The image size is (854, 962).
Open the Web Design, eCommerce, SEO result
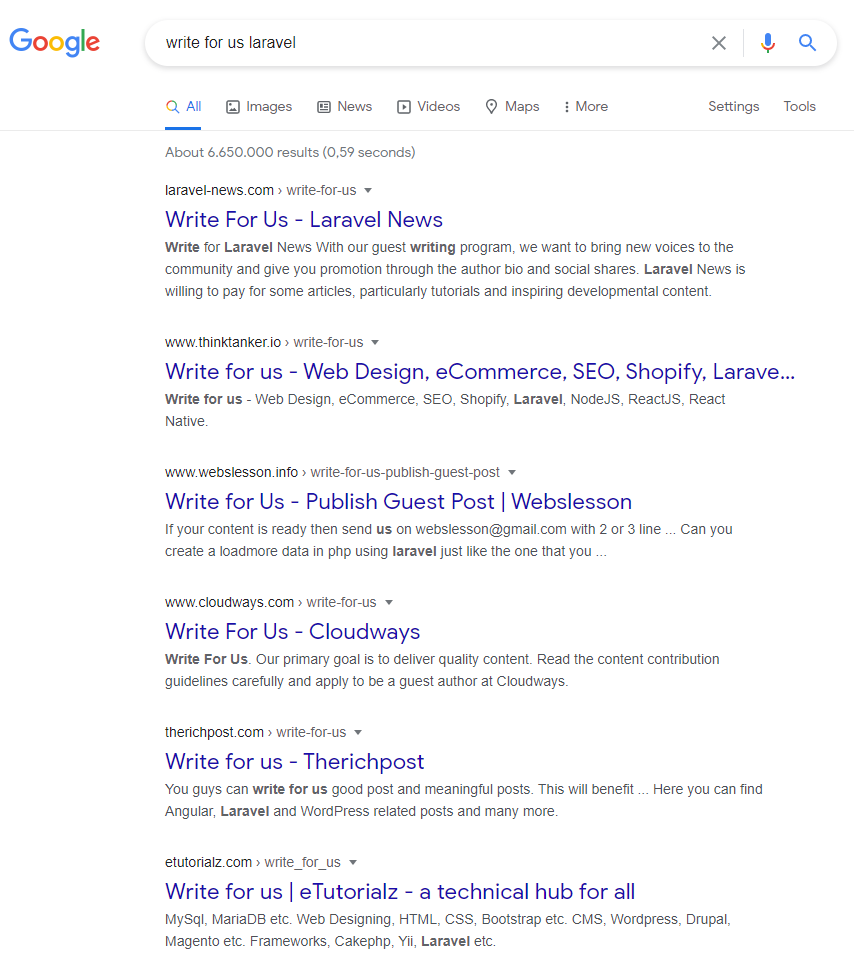pos(480,372)
